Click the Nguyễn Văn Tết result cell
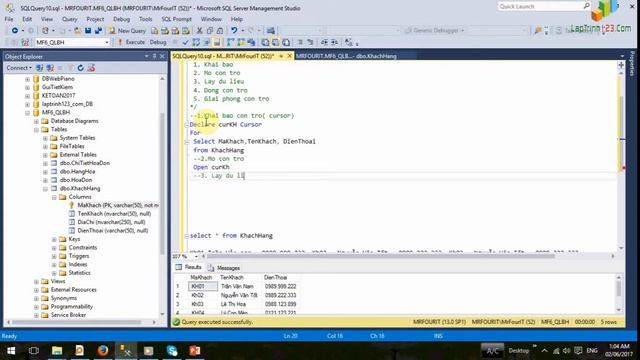 click(x=239, y=295)
